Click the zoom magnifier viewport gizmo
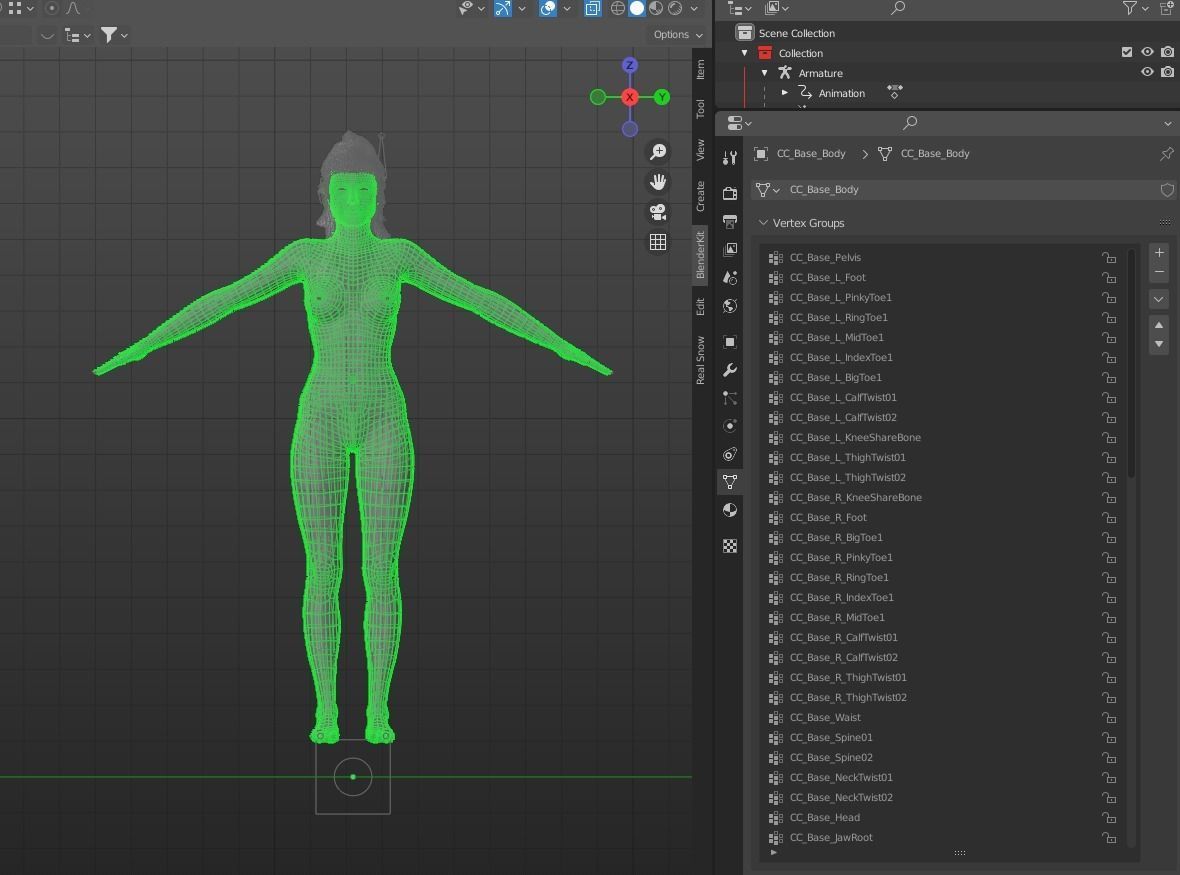Image resolution: width=1180 pixels, height=875 pixels. (x=658, y=152)
